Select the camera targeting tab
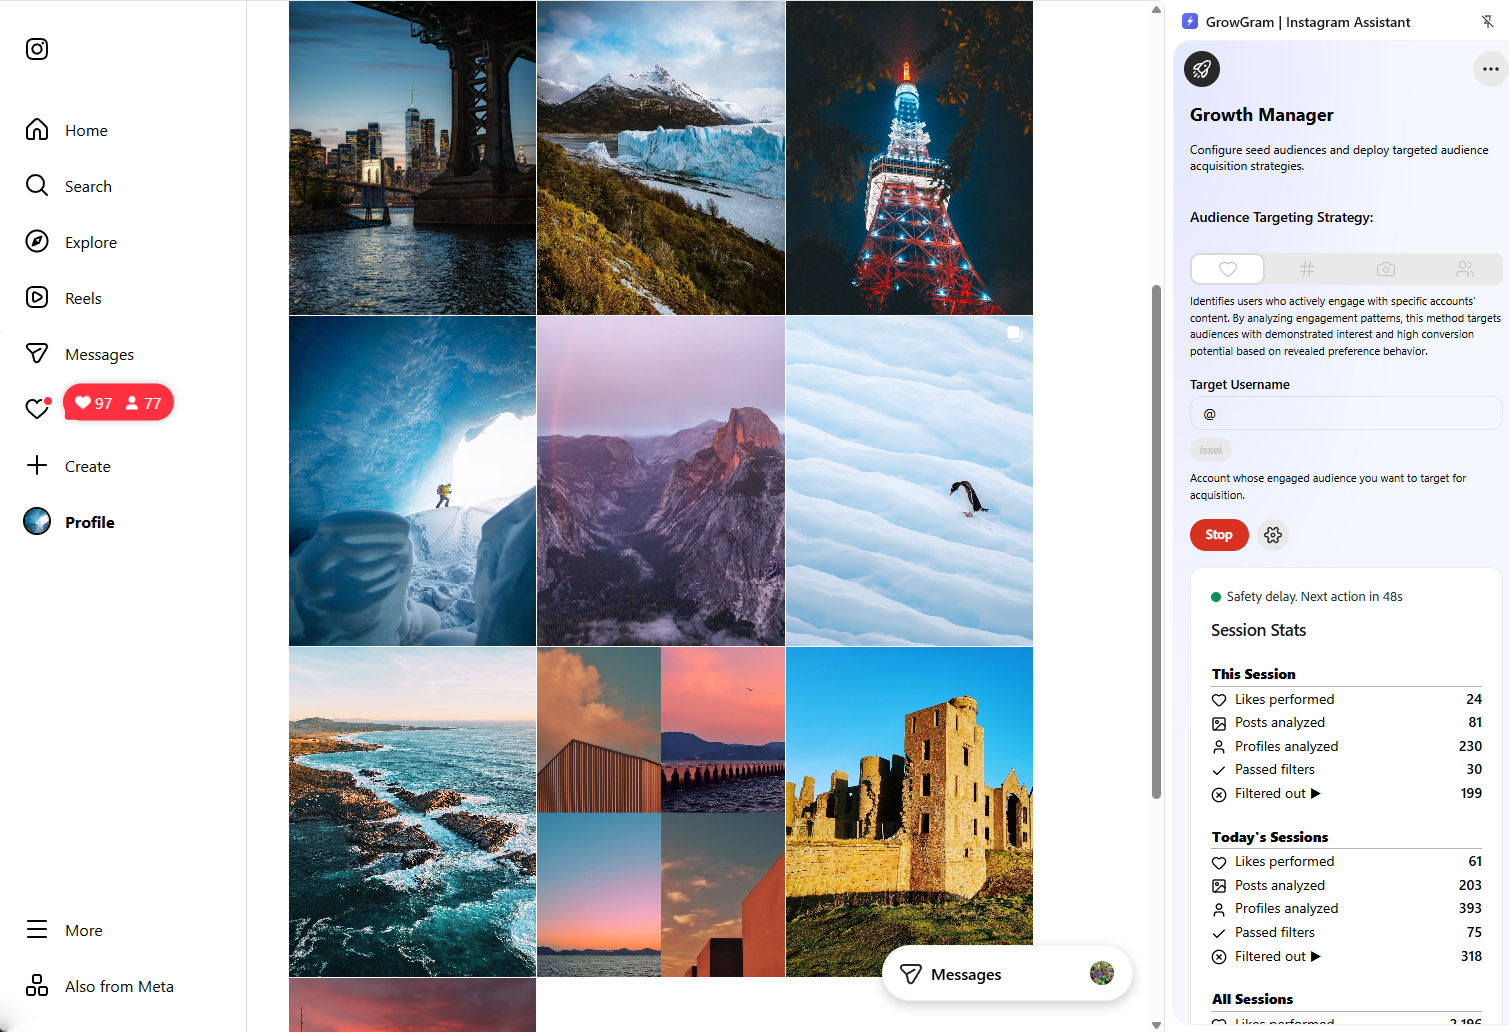 [1385, 269]
